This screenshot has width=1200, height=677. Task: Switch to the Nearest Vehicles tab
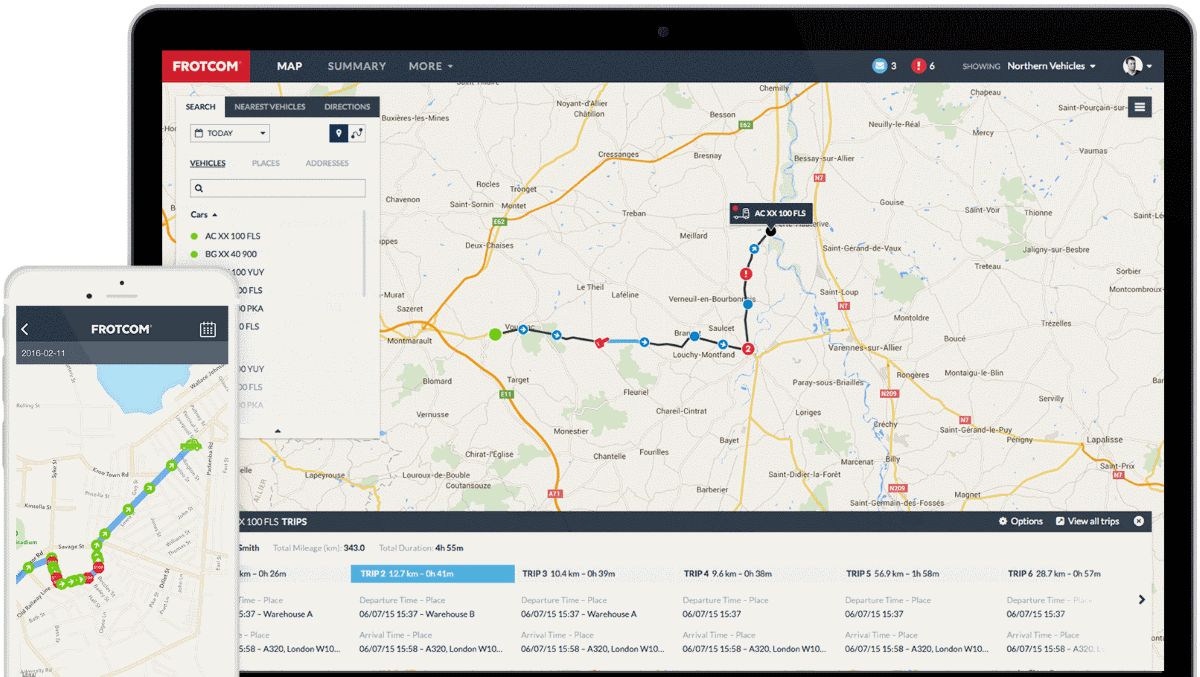tap(270, 106)
